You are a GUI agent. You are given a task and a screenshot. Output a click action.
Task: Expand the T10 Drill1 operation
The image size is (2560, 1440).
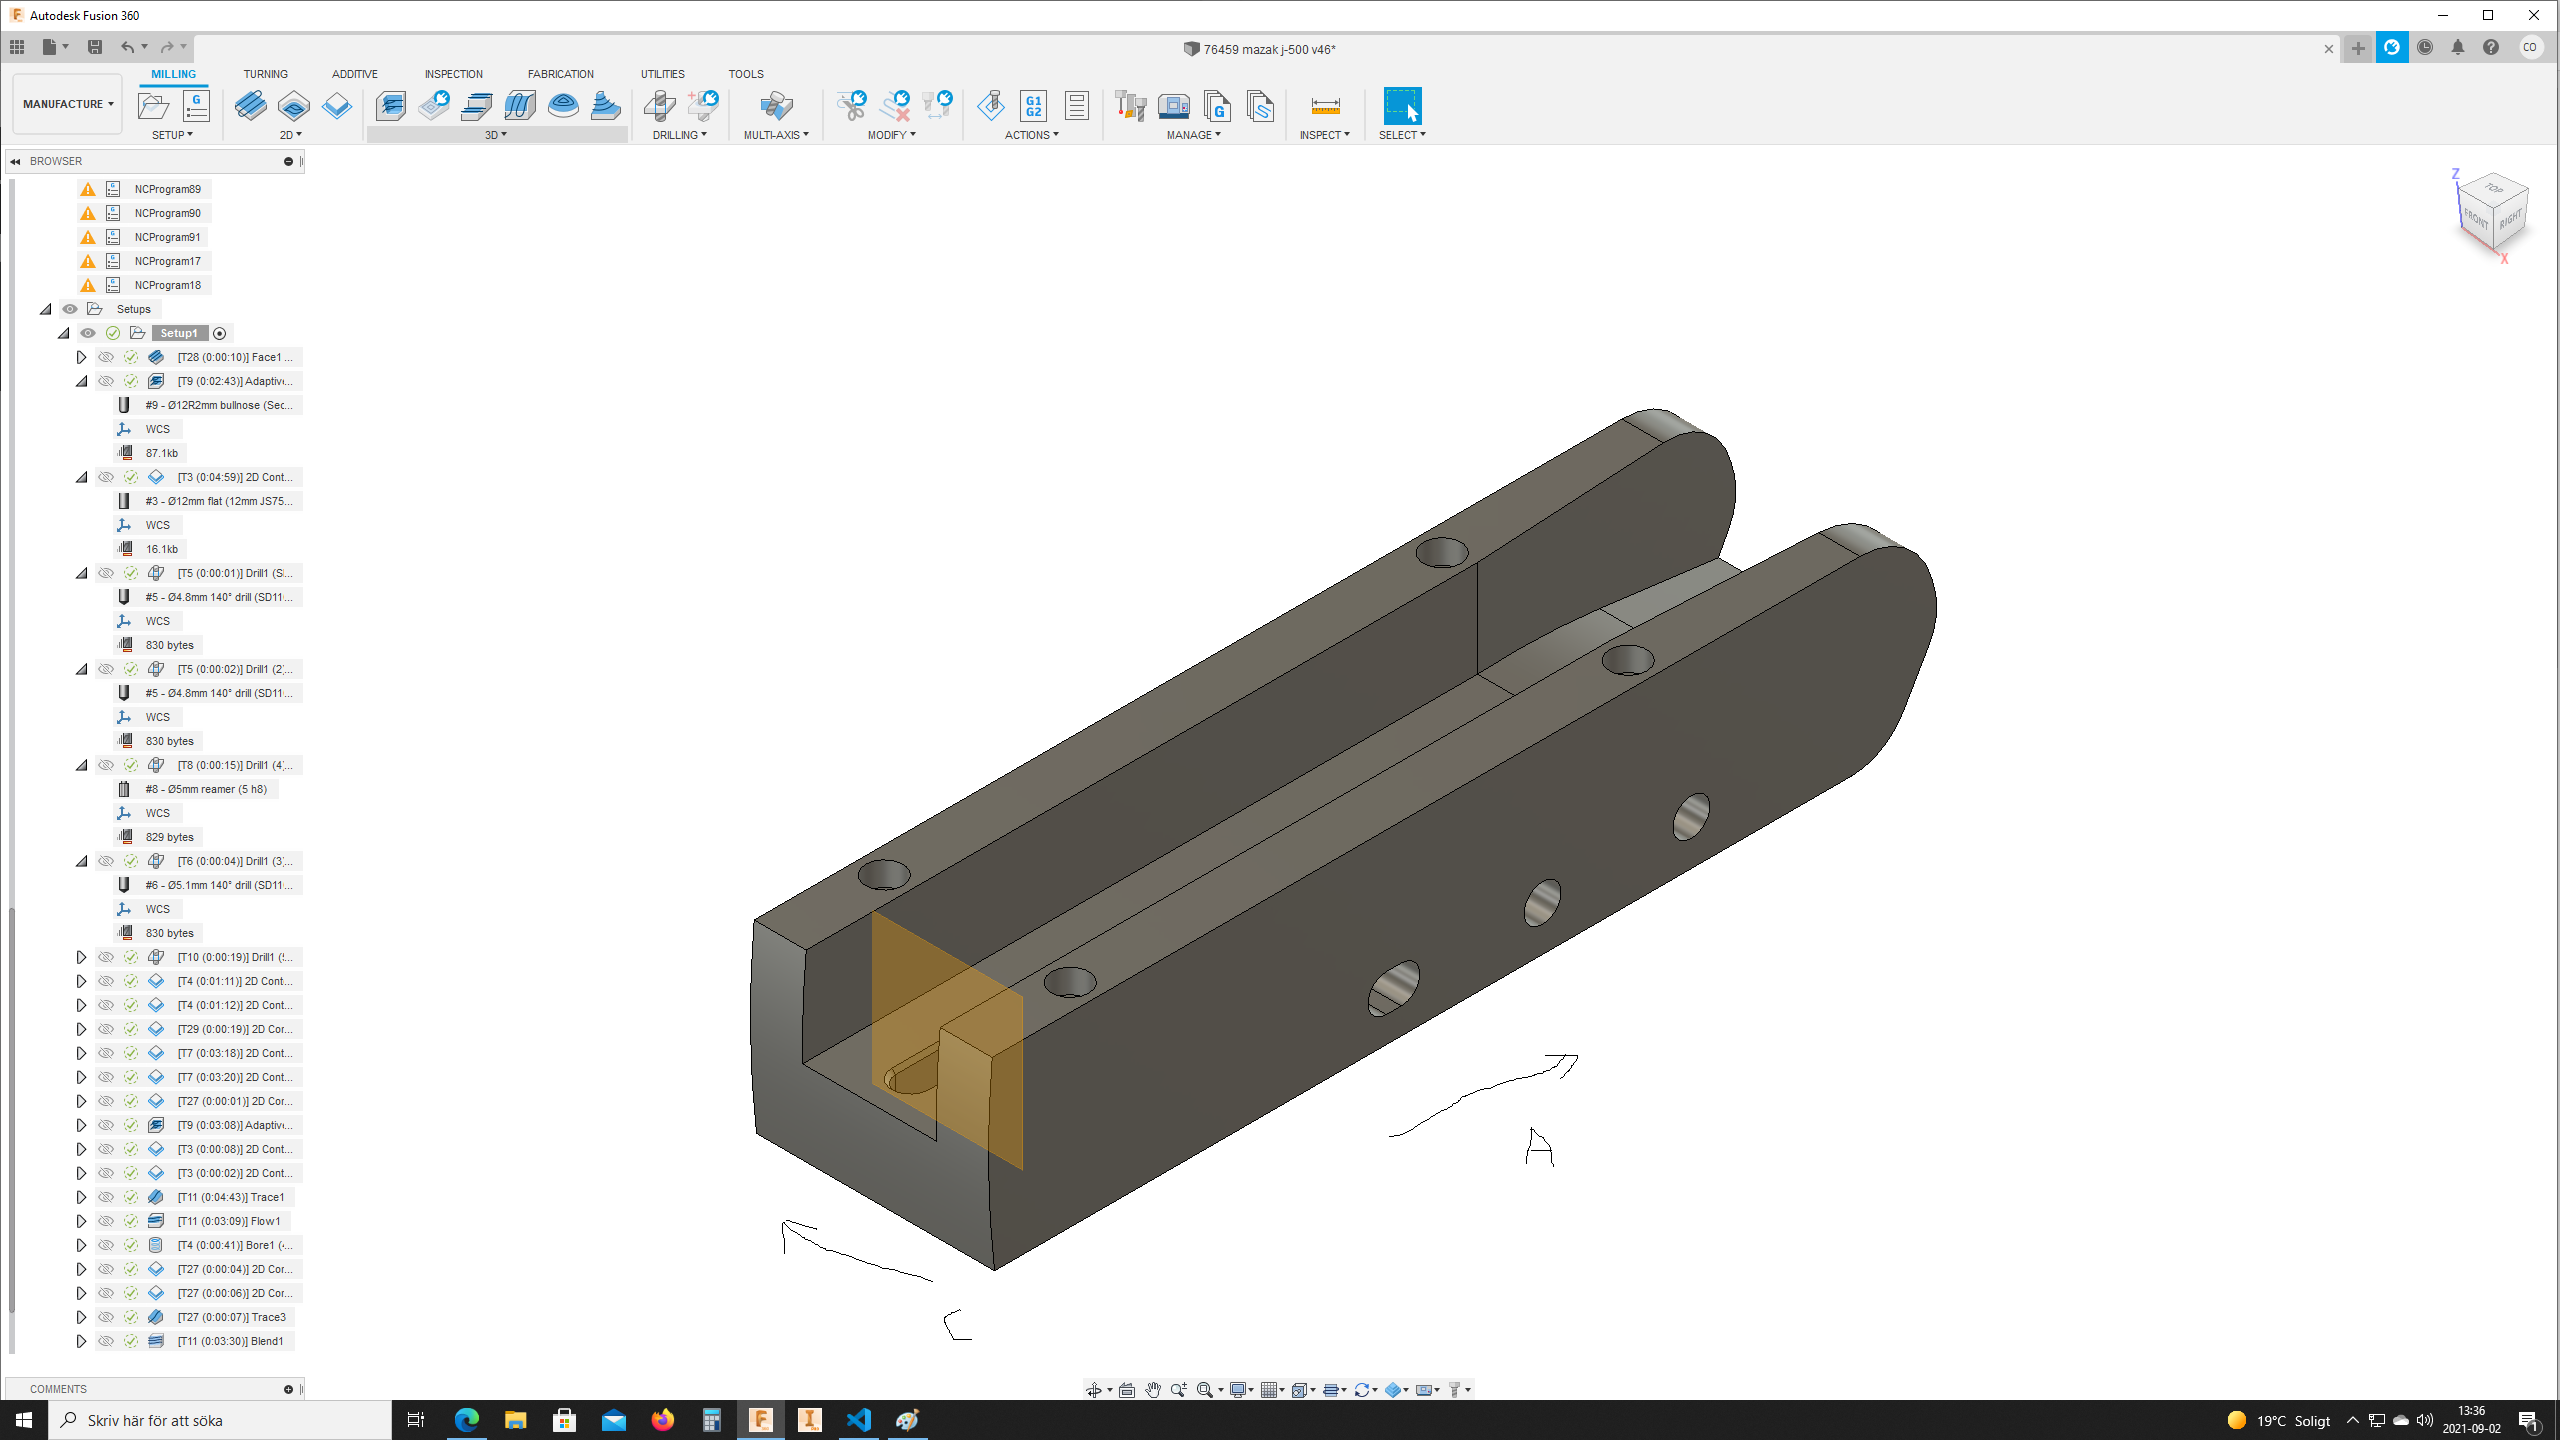[x=82, y=957]
